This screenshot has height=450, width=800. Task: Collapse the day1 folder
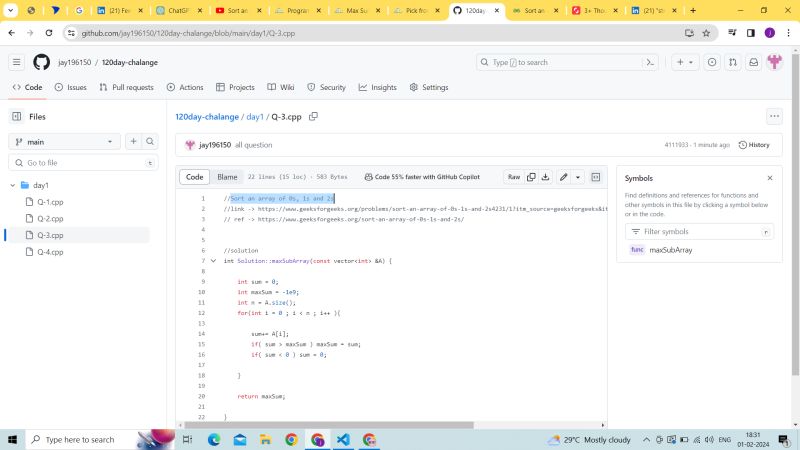(13, 185)
